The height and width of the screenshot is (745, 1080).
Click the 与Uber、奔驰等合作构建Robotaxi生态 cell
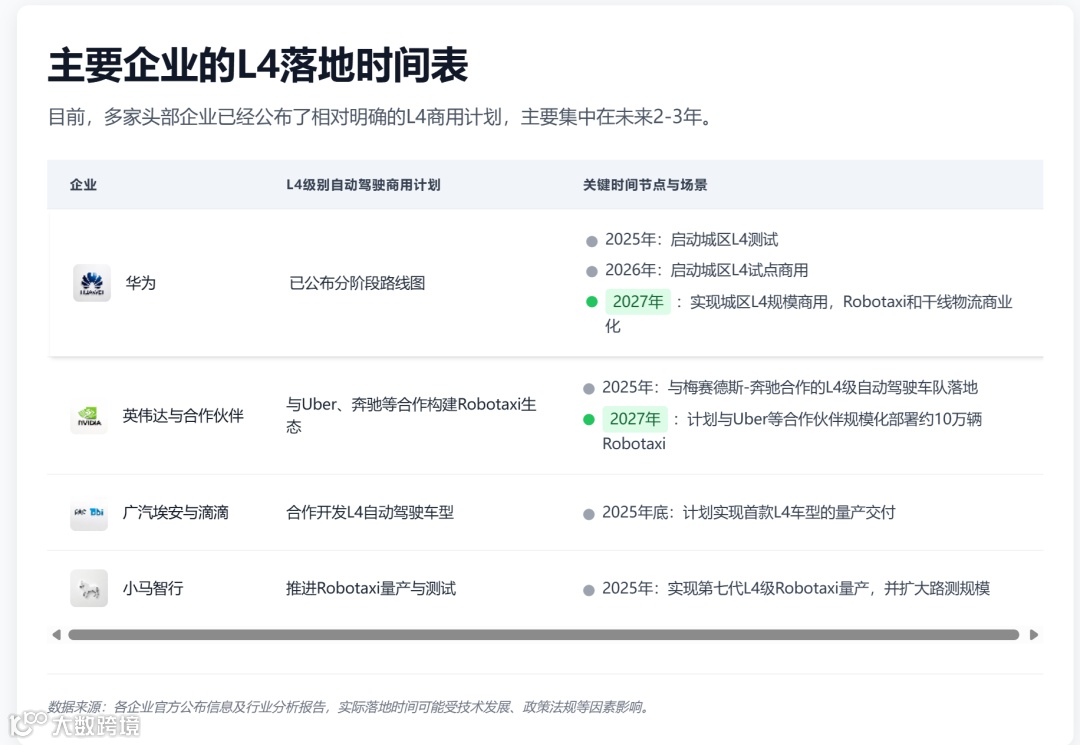(x=411, y=415)
